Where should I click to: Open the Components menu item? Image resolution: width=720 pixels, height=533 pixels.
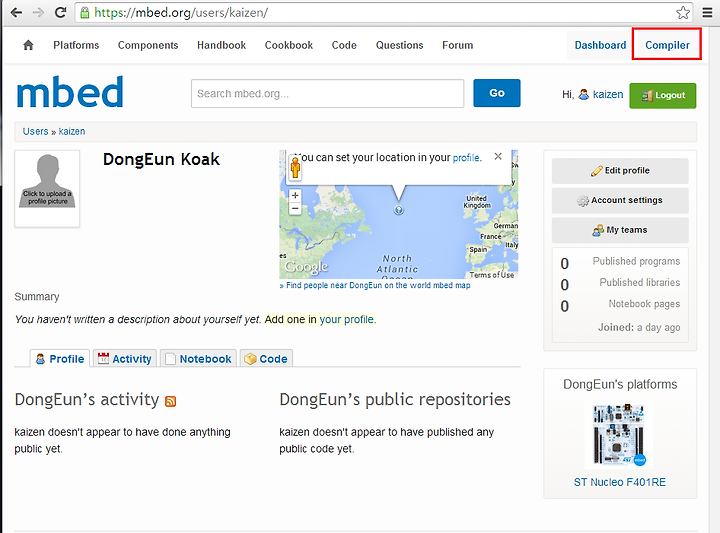tap(148, 45)
